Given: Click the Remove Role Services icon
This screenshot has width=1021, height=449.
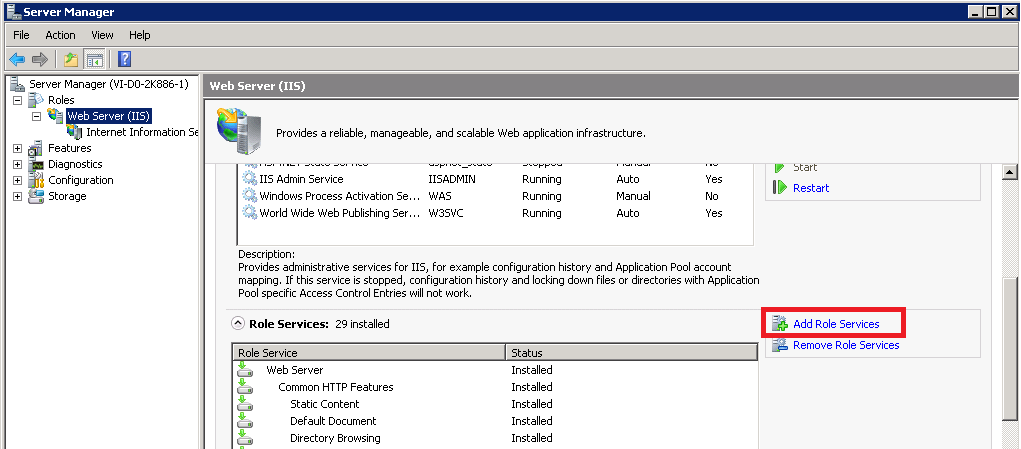Looking at the screenshot, I should click(x=780, y=345).
